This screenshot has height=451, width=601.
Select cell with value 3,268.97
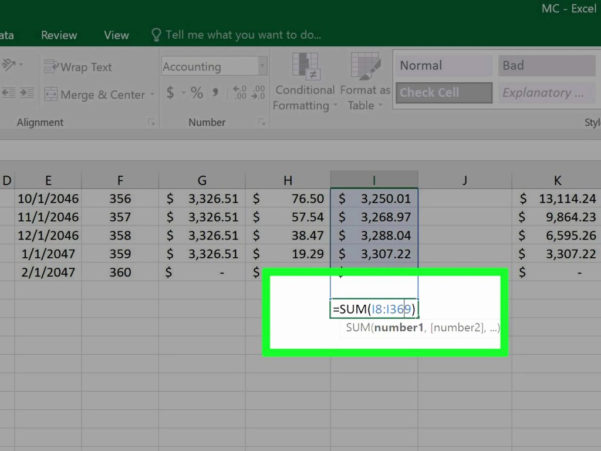point(374,217)
